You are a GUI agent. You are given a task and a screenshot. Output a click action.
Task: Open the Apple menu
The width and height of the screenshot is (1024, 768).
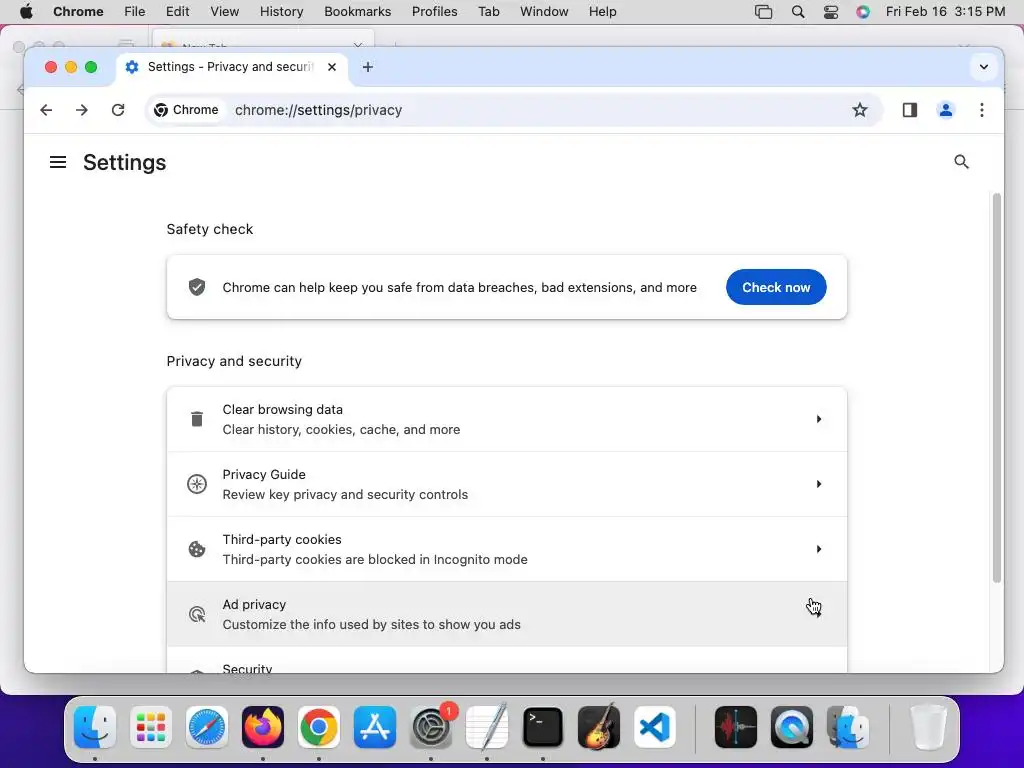pyautogui.click(x=26, y=11)
